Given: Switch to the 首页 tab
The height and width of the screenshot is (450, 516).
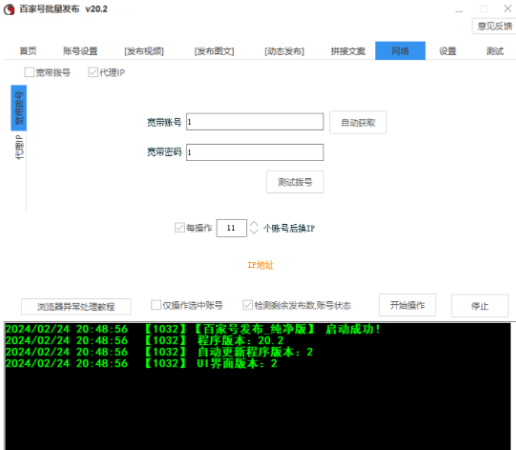Looking at the screenshot, I should [x=28, y=51].
